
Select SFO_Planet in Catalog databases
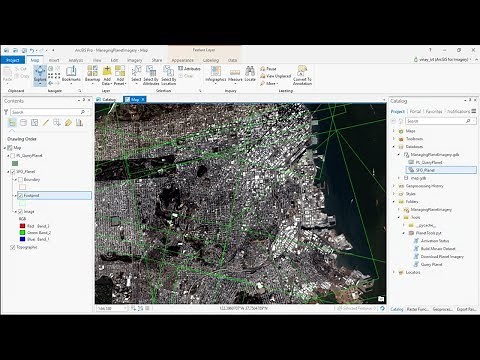coord(441,170)
